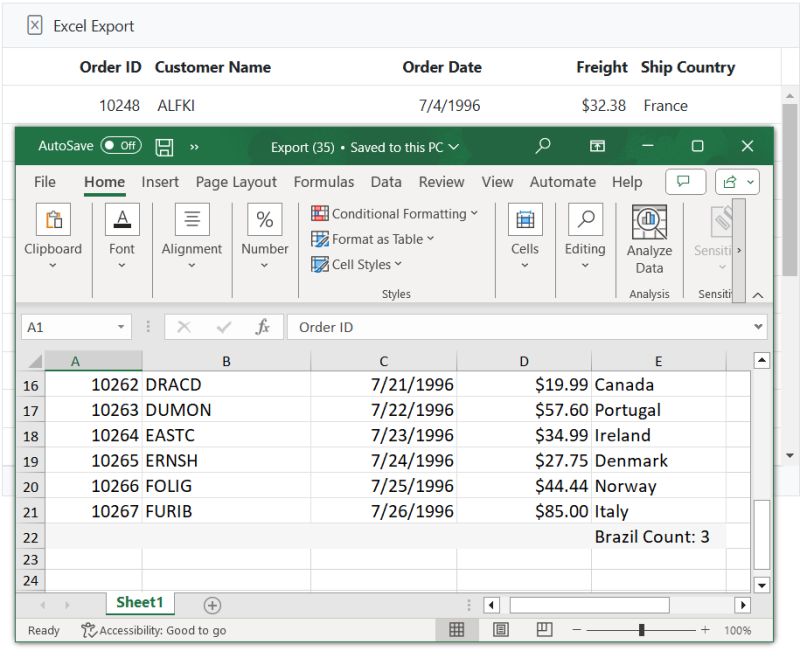Switch to the Formulas ribbon tab
The image size is (800, 658).
pos(324,182)
